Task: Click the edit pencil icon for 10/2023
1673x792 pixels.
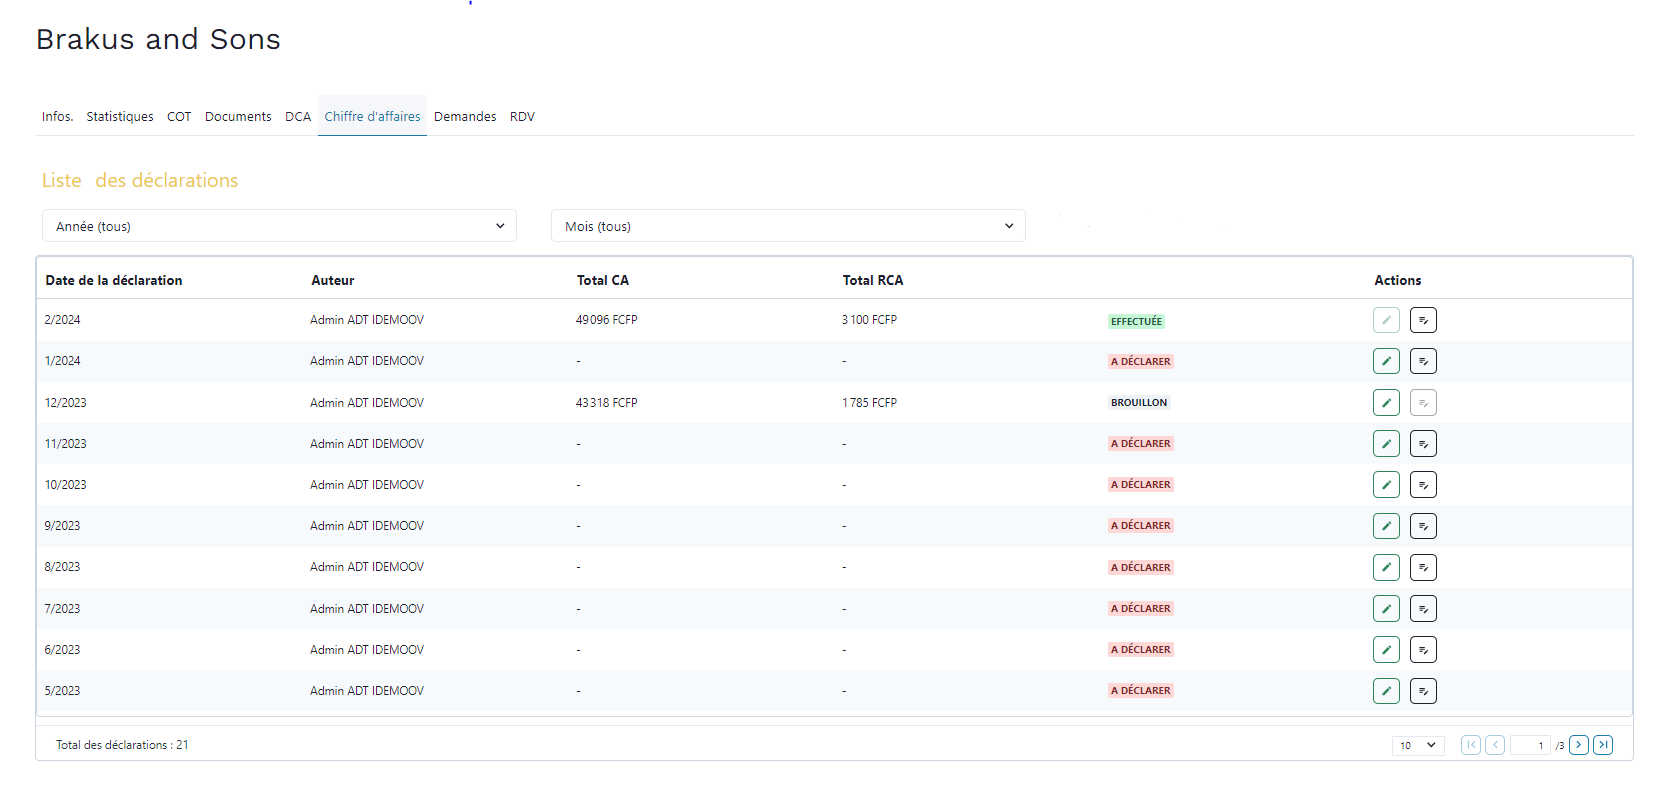Action: pos(1386,485)
